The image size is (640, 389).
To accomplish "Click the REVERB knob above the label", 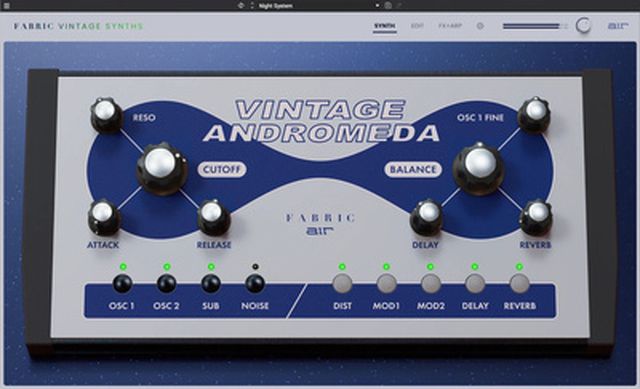I will [536, 216].
